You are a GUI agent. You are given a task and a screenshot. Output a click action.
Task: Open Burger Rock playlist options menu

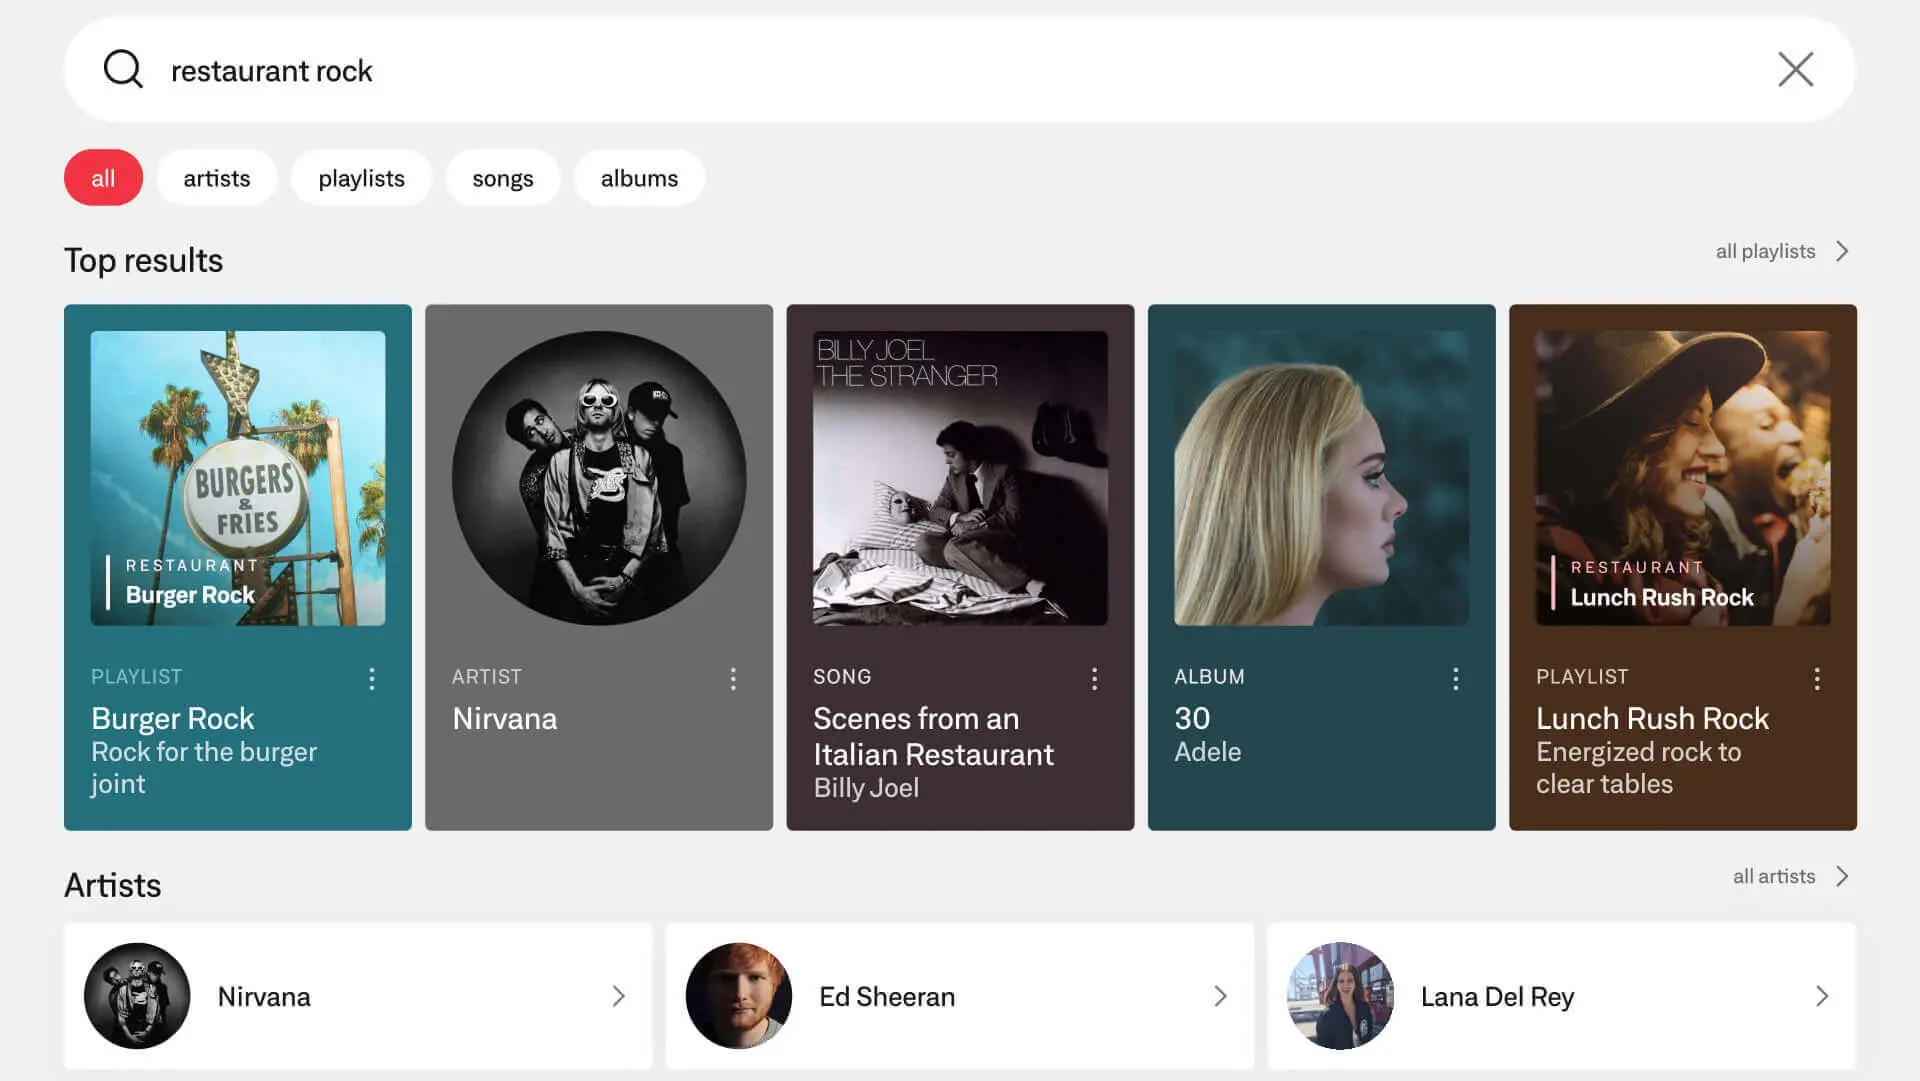(372, 679)
